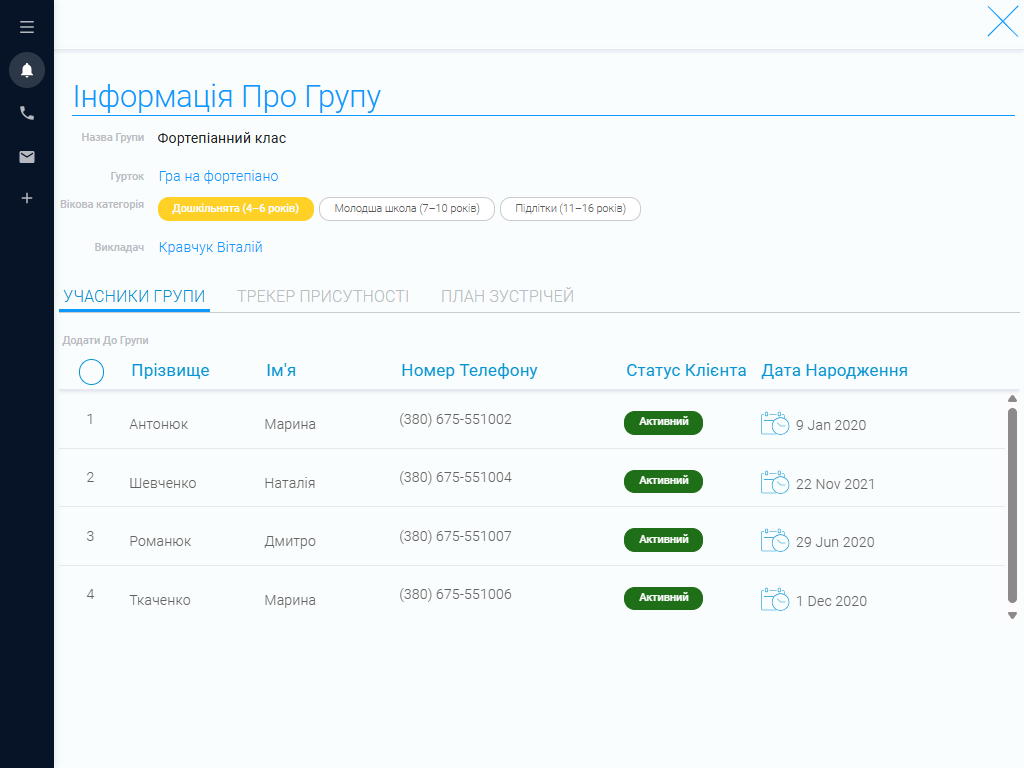Screen dimensions: 1024x768
Task: Click birth date 29 Jun 2020
Action: coord(835,542)
